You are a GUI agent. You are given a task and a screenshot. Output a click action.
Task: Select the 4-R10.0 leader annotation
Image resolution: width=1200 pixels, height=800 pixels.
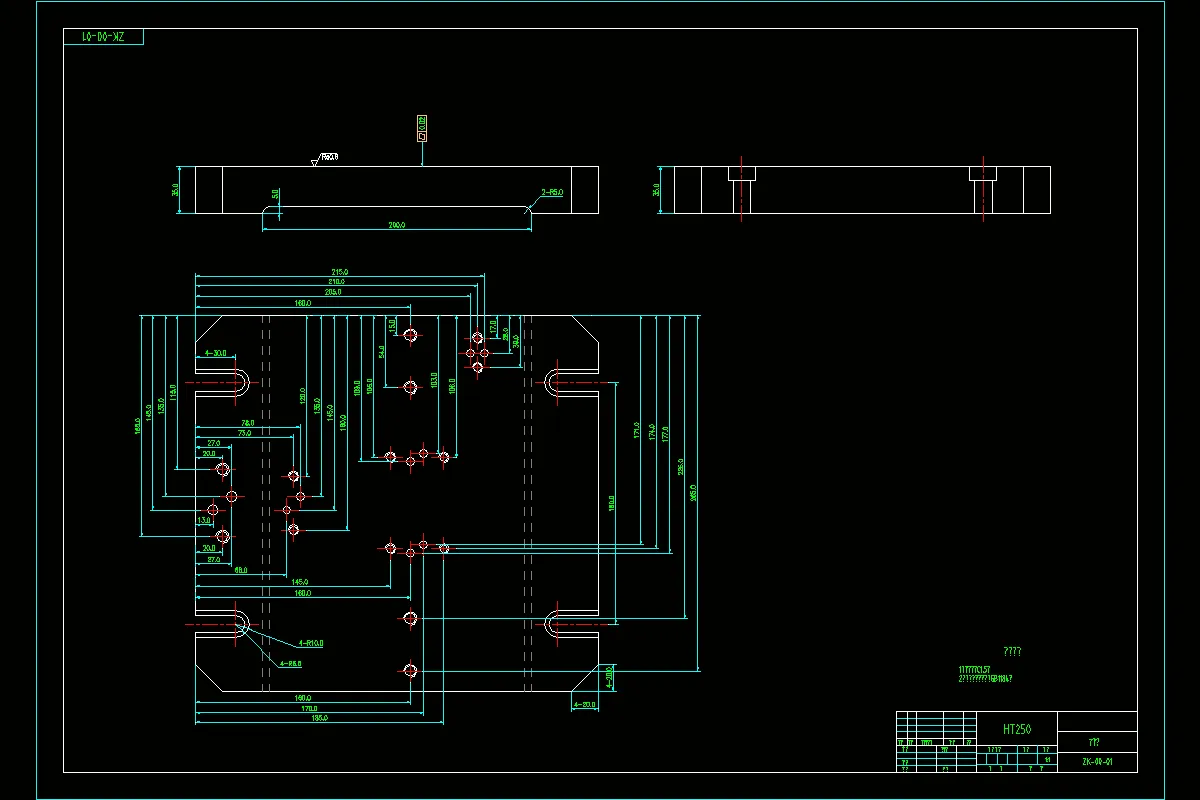pos(311,643)
